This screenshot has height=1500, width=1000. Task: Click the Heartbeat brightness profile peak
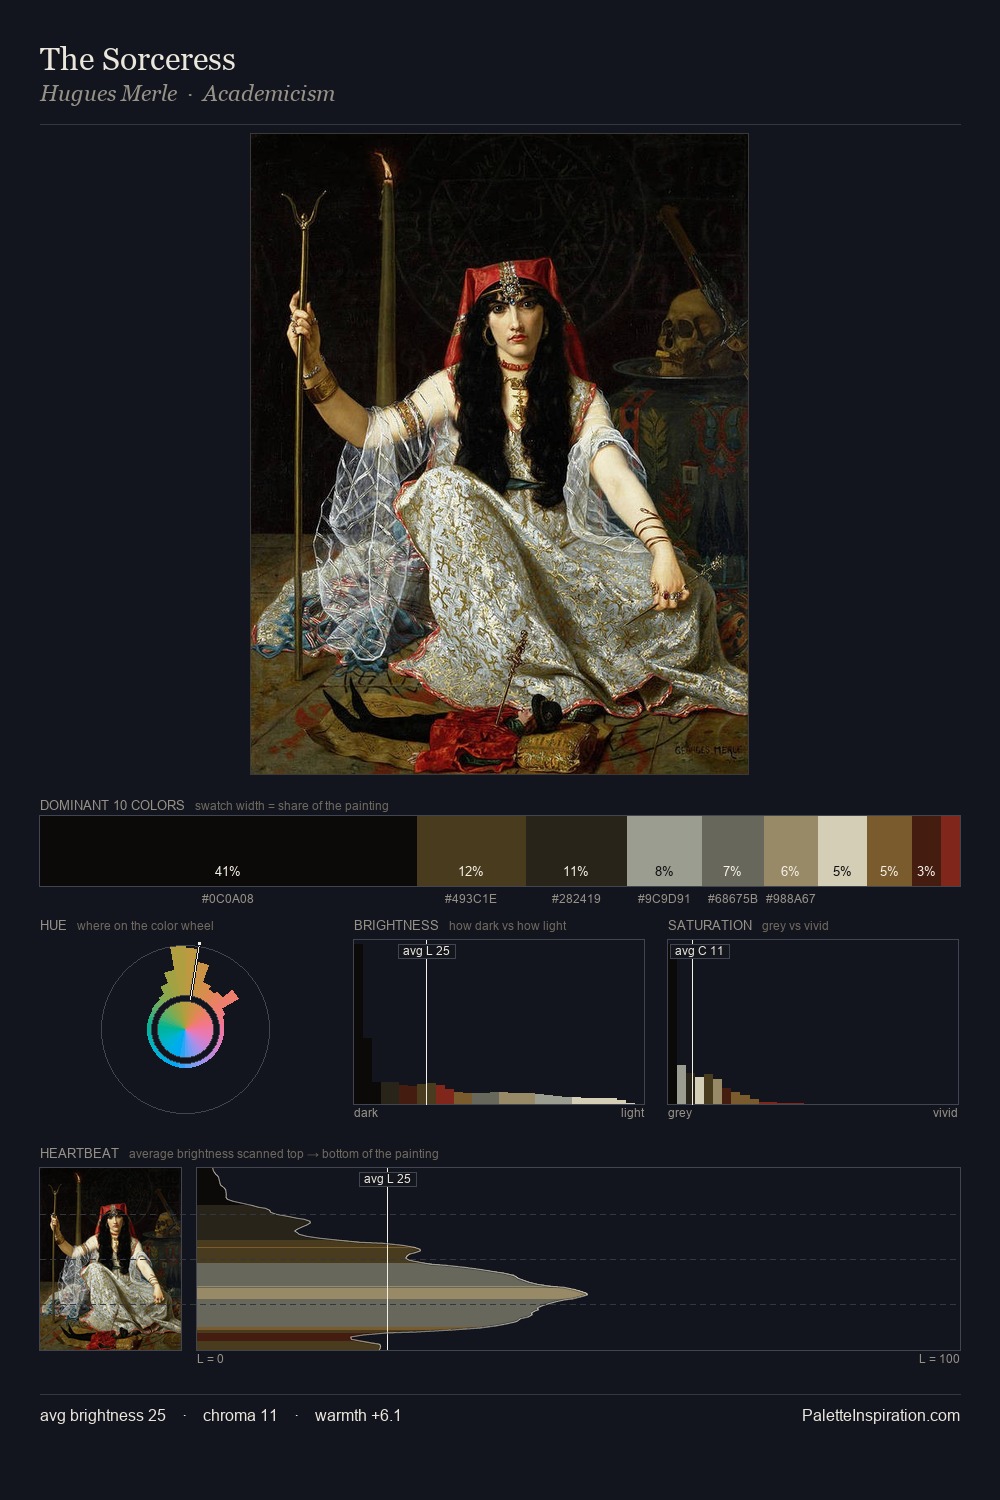click(x=586, y=1293)
